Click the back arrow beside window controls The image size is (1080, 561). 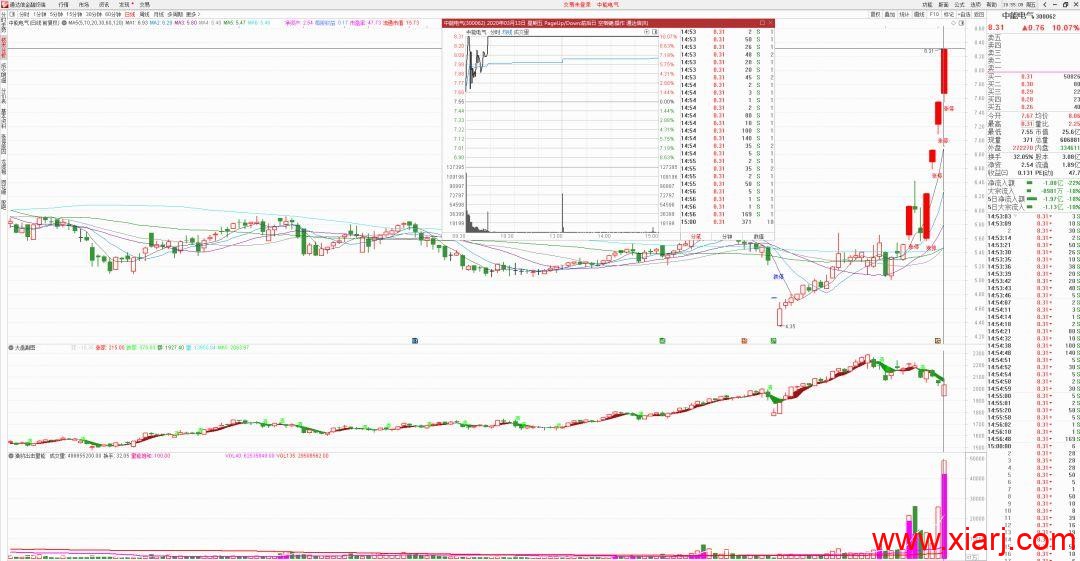[1045, 5]
